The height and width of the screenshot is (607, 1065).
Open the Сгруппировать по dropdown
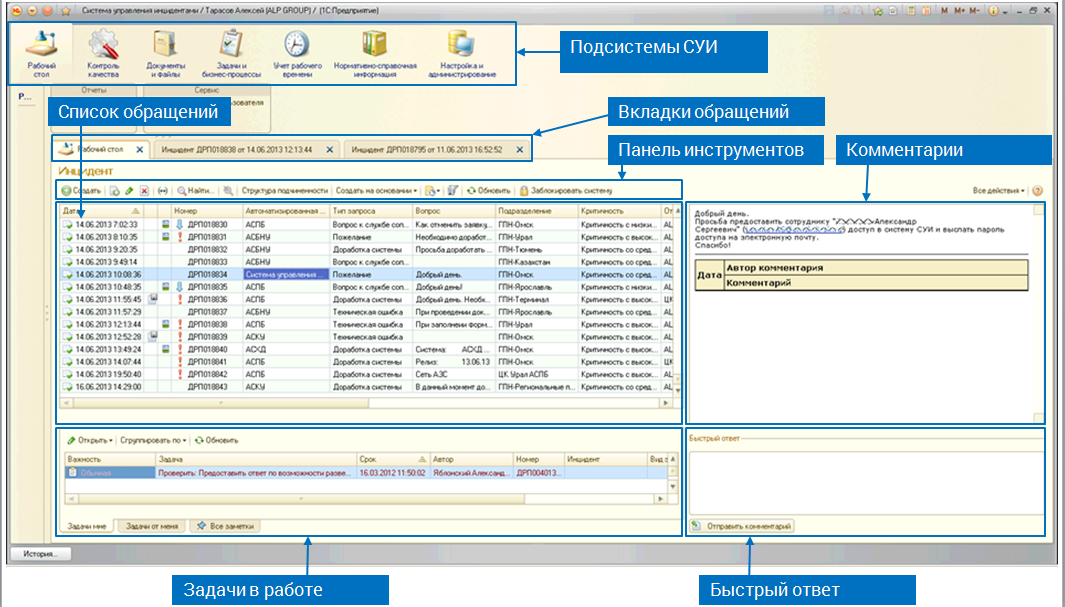pos(153,440)
